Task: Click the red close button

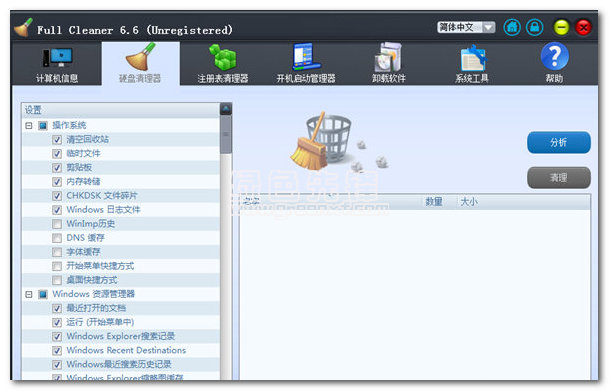Action: coord(583,28)
